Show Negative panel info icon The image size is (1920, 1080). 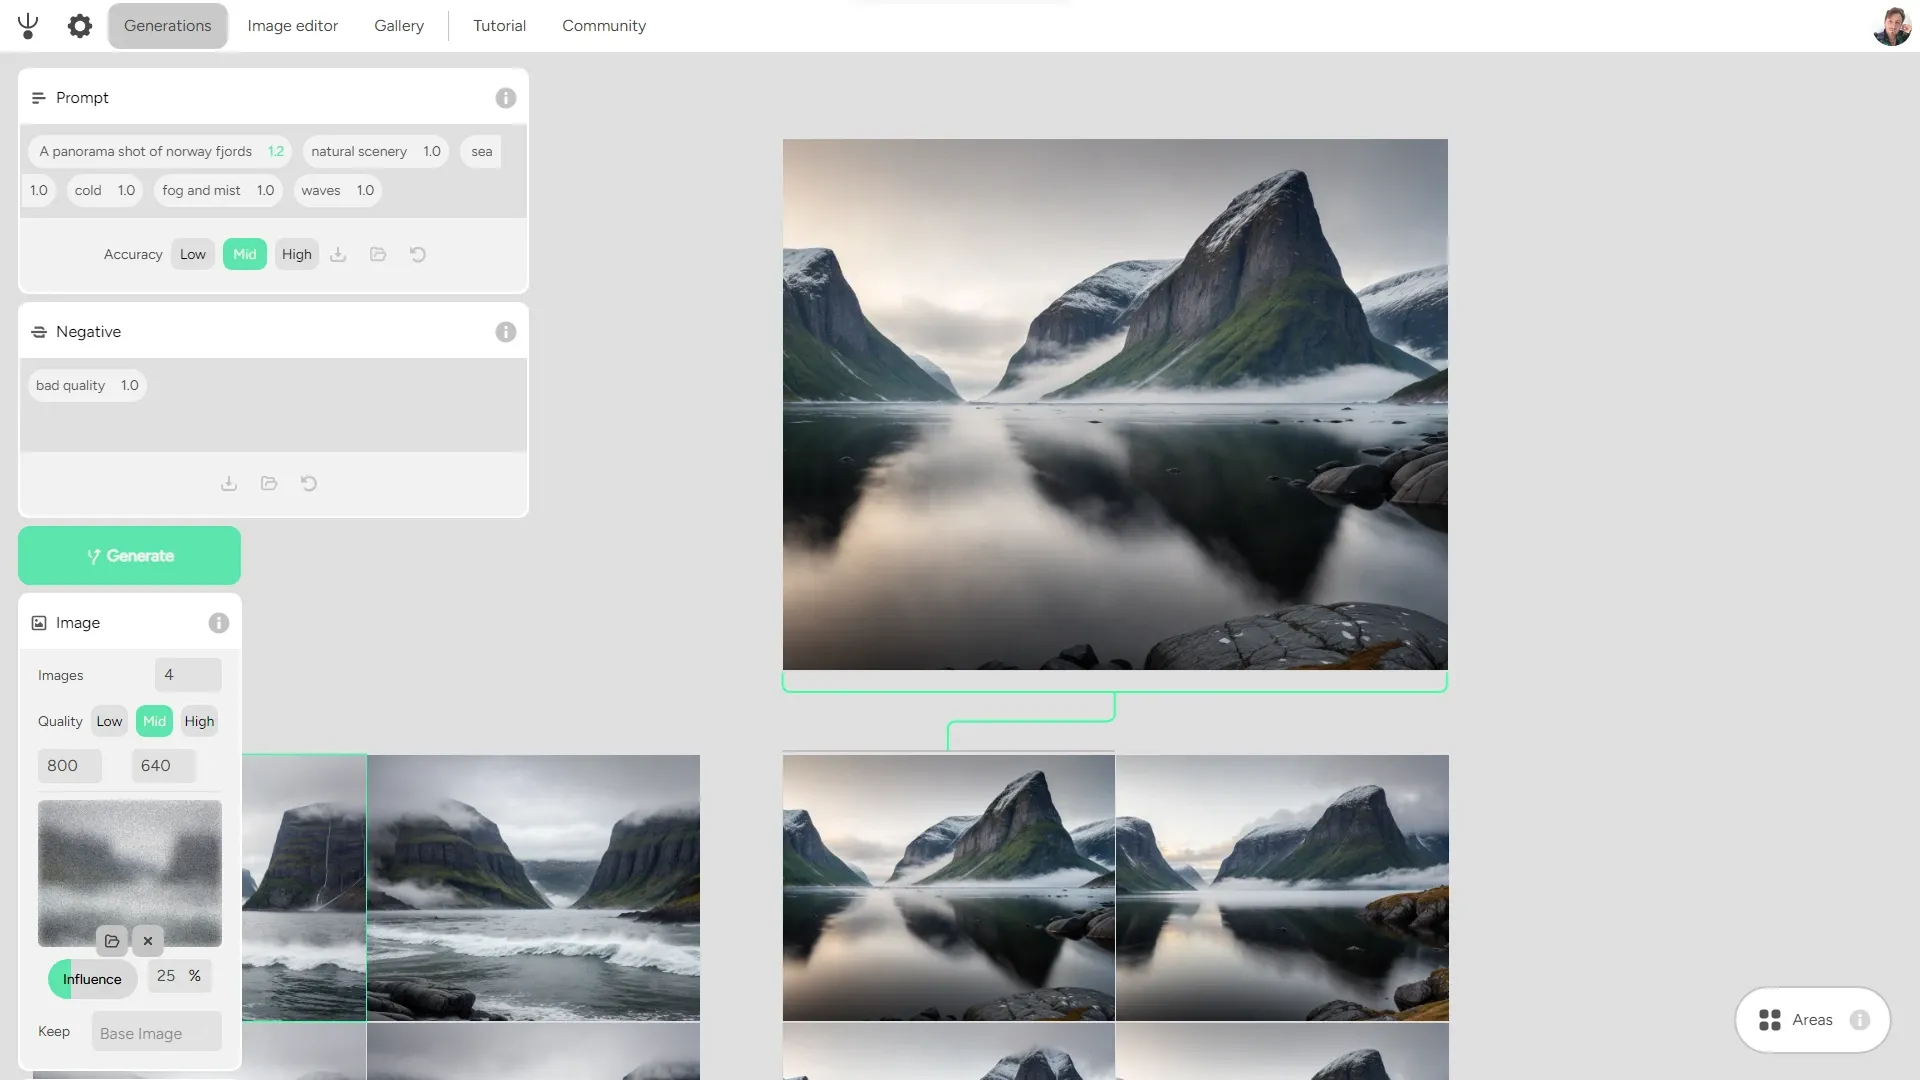pos(506,332)
